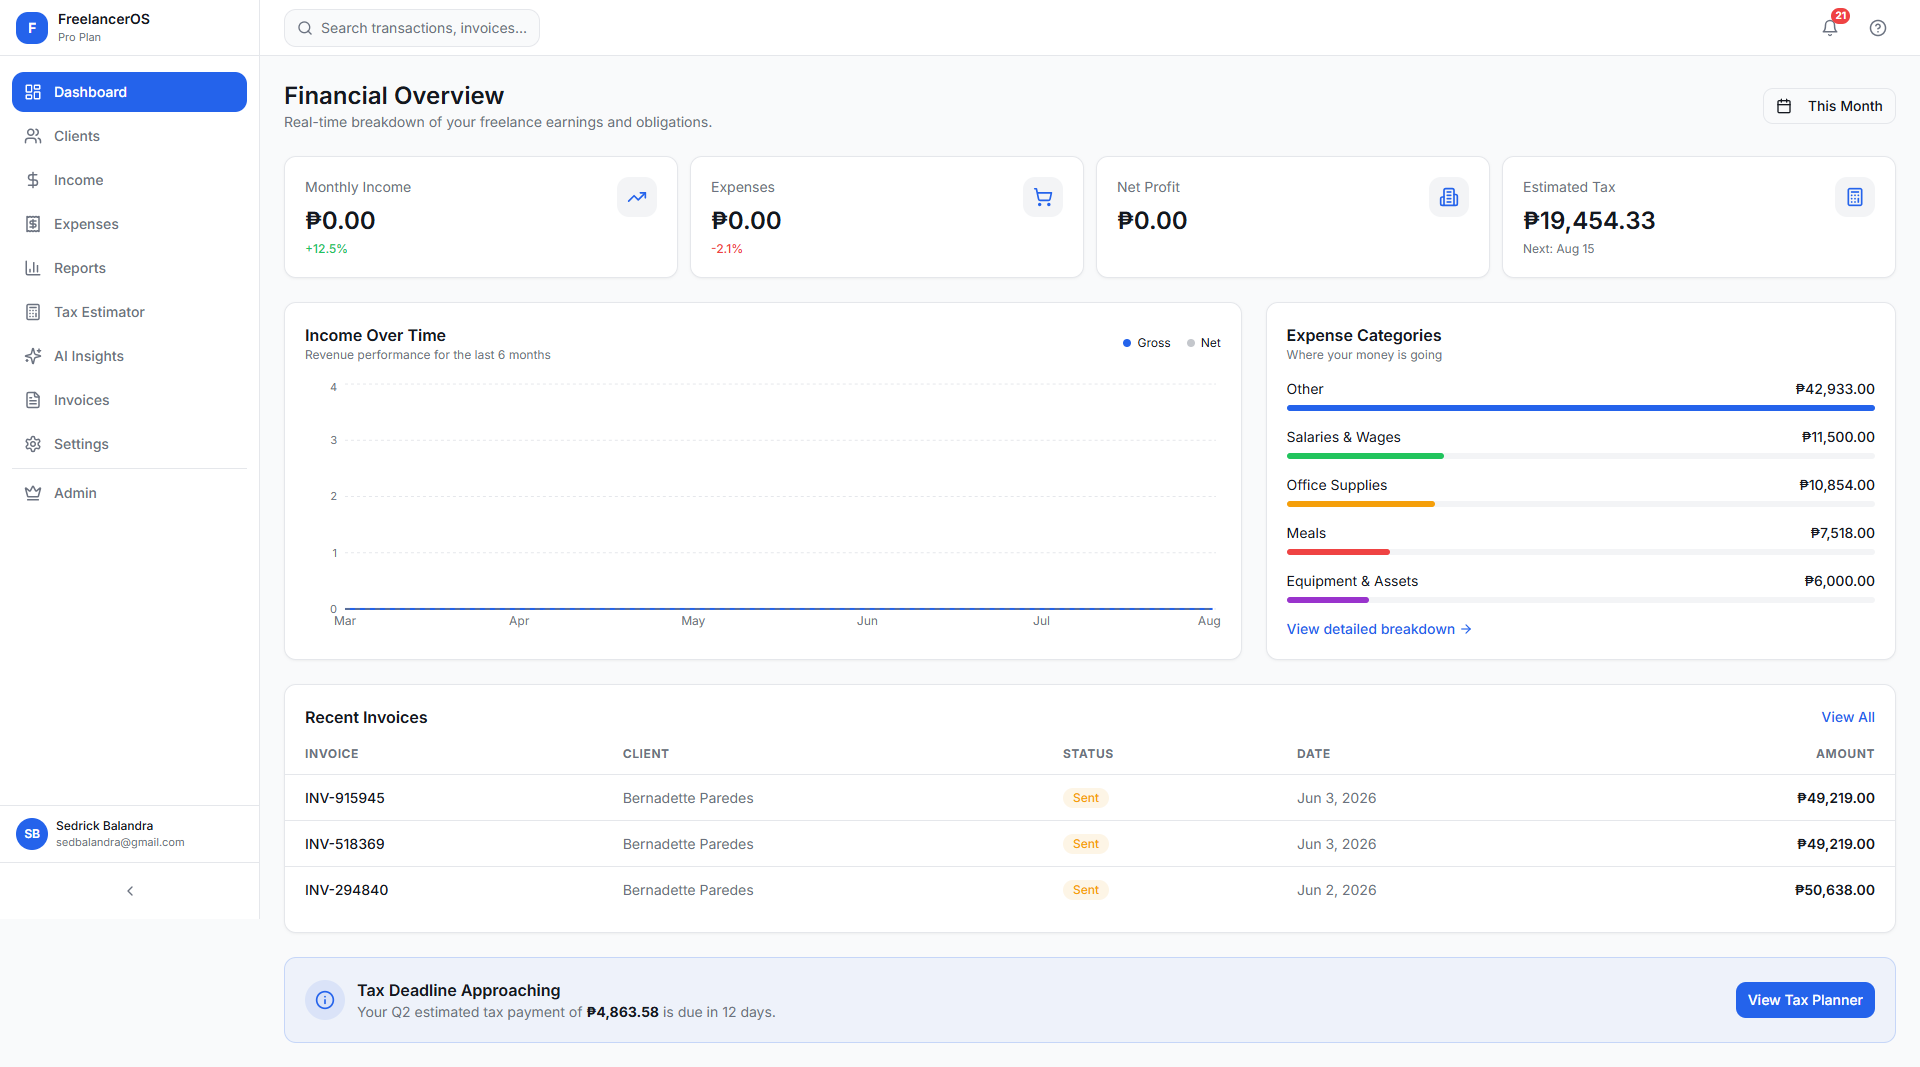This screenshot has height=1067, width=1920.
Task: Open the Admin menu item
Action: coord(129,493)
